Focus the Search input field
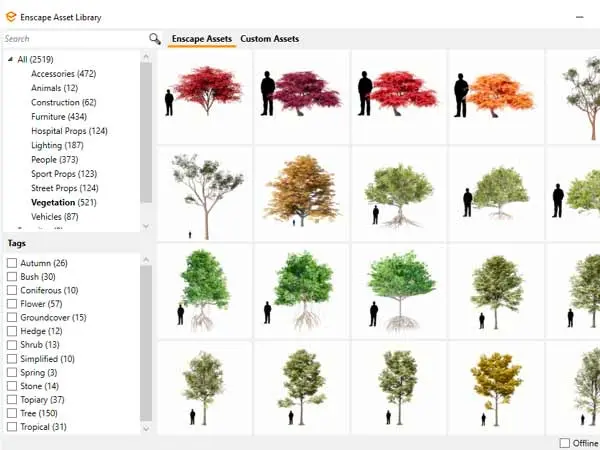Screen dimensions: 600x450 75,39
